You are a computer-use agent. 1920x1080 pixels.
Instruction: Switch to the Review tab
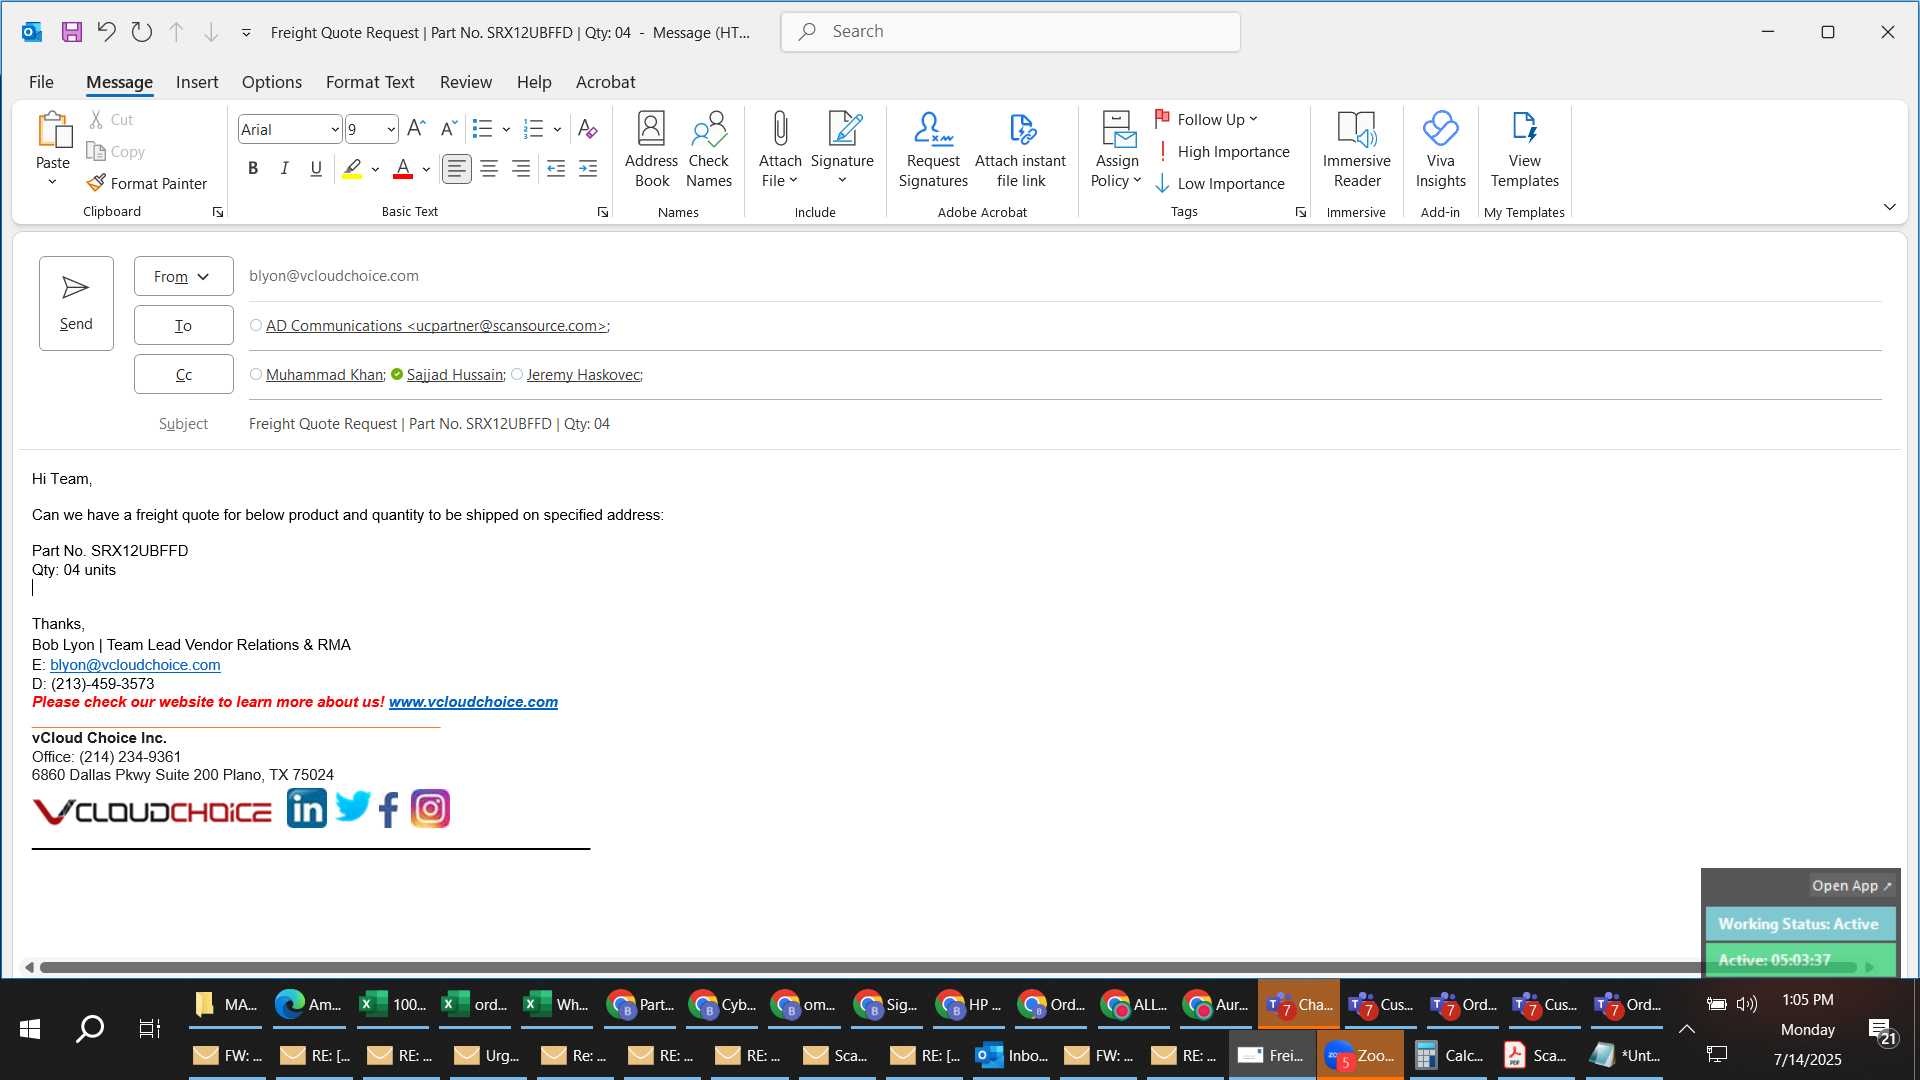click(466, 82)
